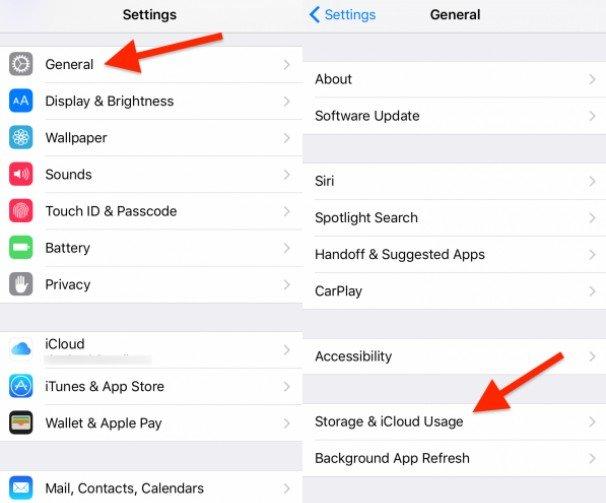This screenshot has width=606, height=503.
Task: Tap the iTunes & App Store icon
Action: coord(21,386)
